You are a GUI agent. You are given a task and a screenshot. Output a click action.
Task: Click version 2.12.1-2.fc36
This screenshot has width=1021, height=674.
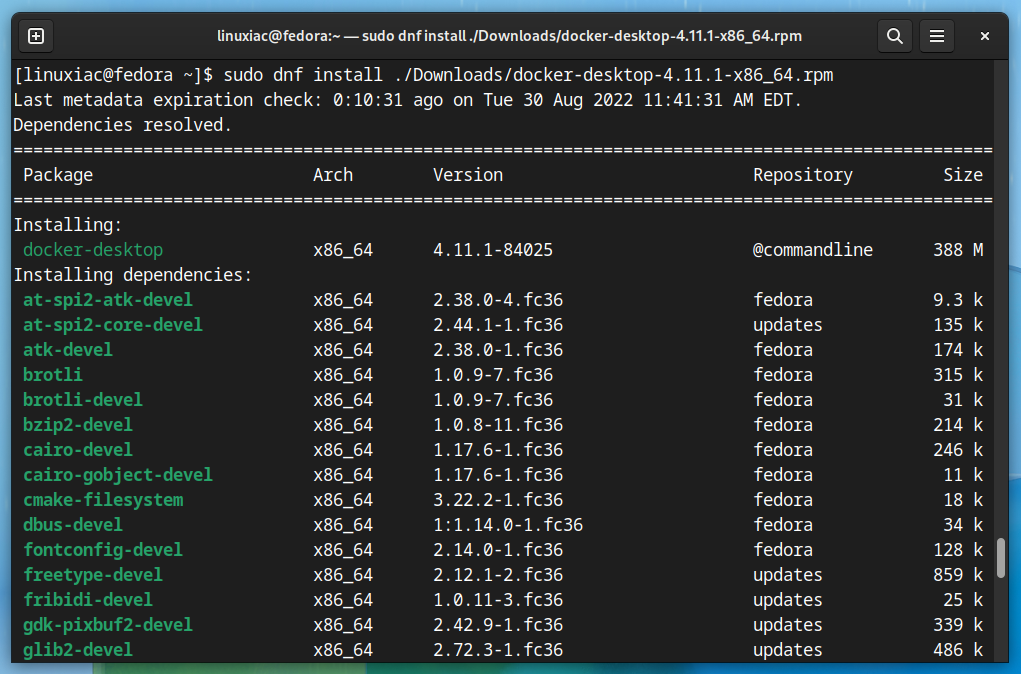point(498,575)
